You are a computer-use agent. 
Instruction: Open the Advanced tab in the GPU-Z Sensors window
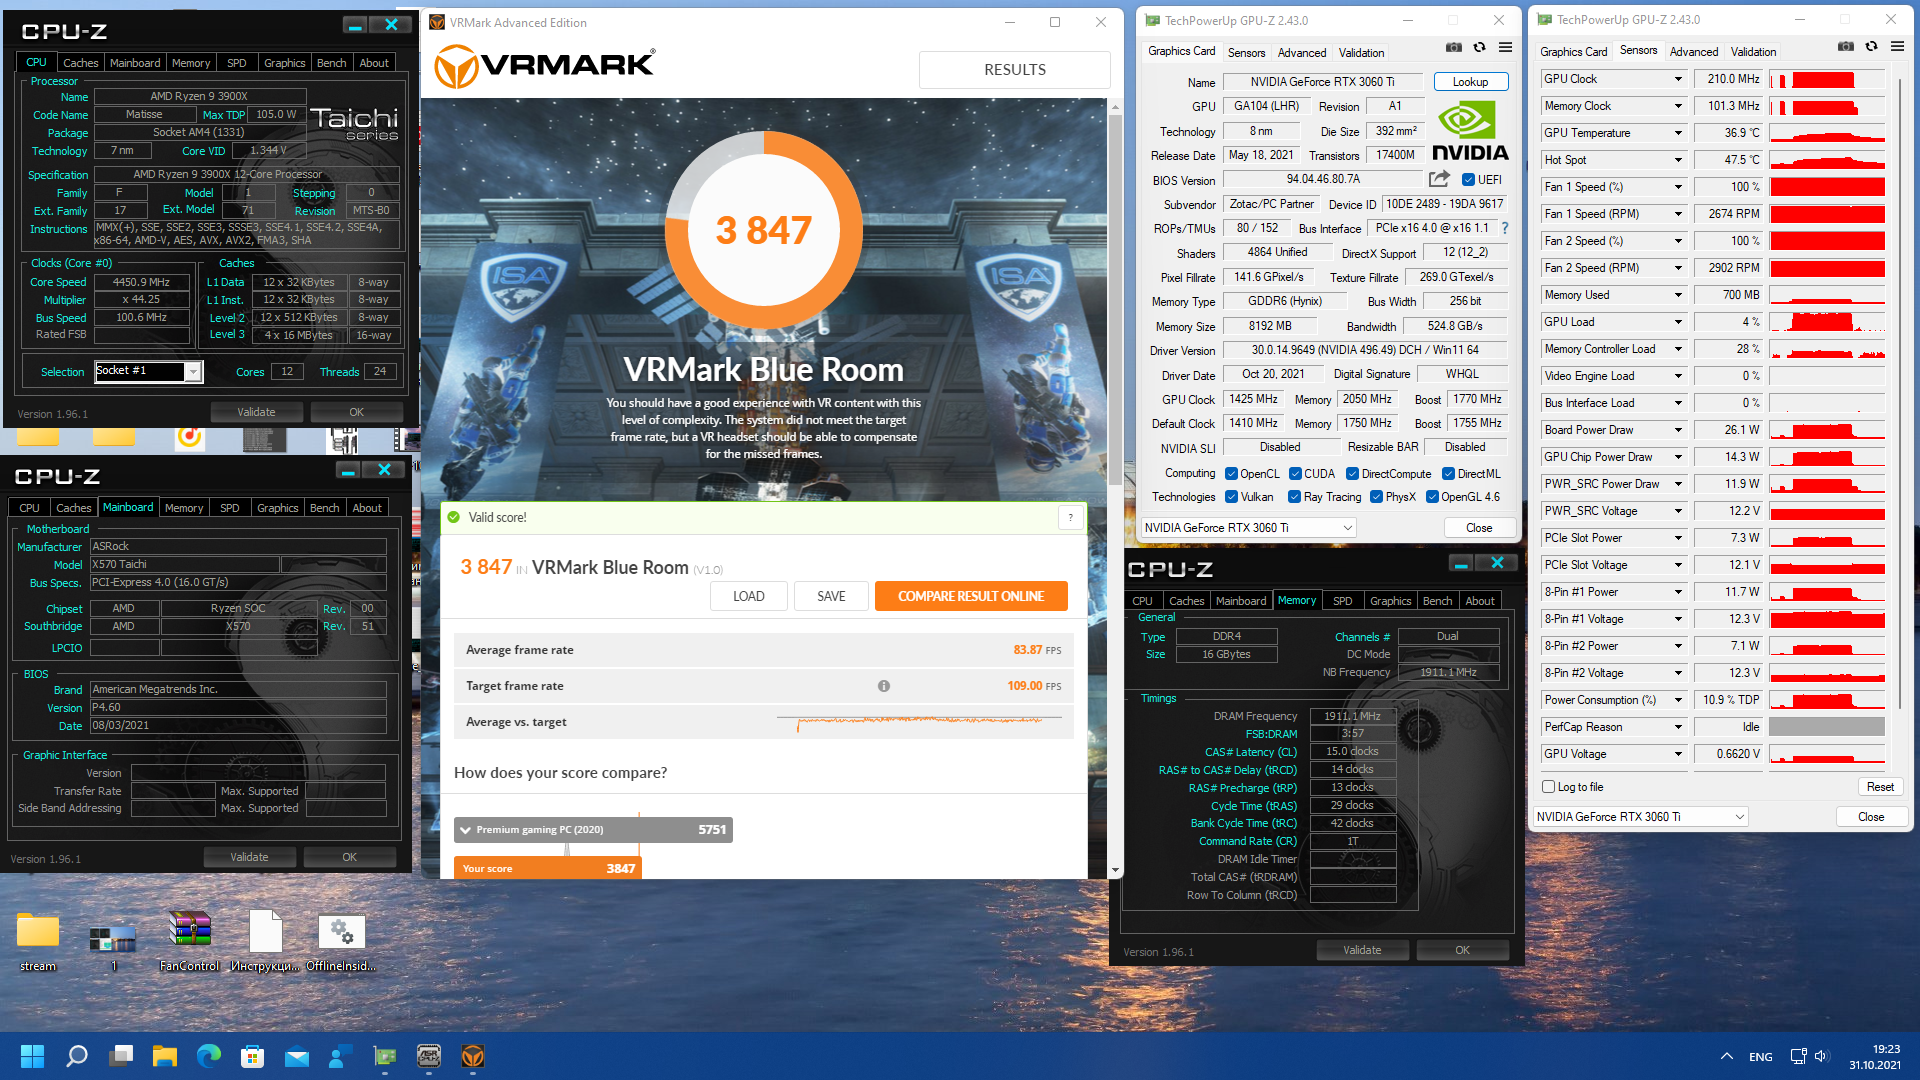tap(1694, 52)
